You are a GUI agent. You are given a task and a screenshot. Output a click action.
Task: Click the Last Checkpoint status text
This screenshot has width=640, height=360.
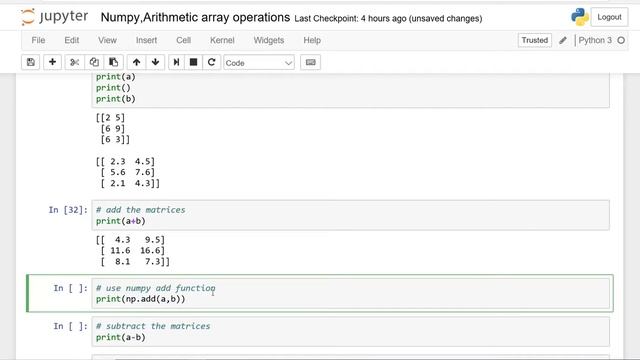(x=388, y=18)
